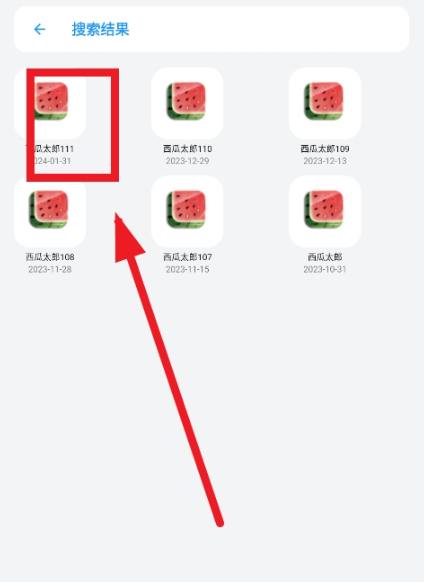Viewport: 424px width, 582px height.
Task: Select the 西瓜太郎110 name label
Action: [x=187, y=149]
